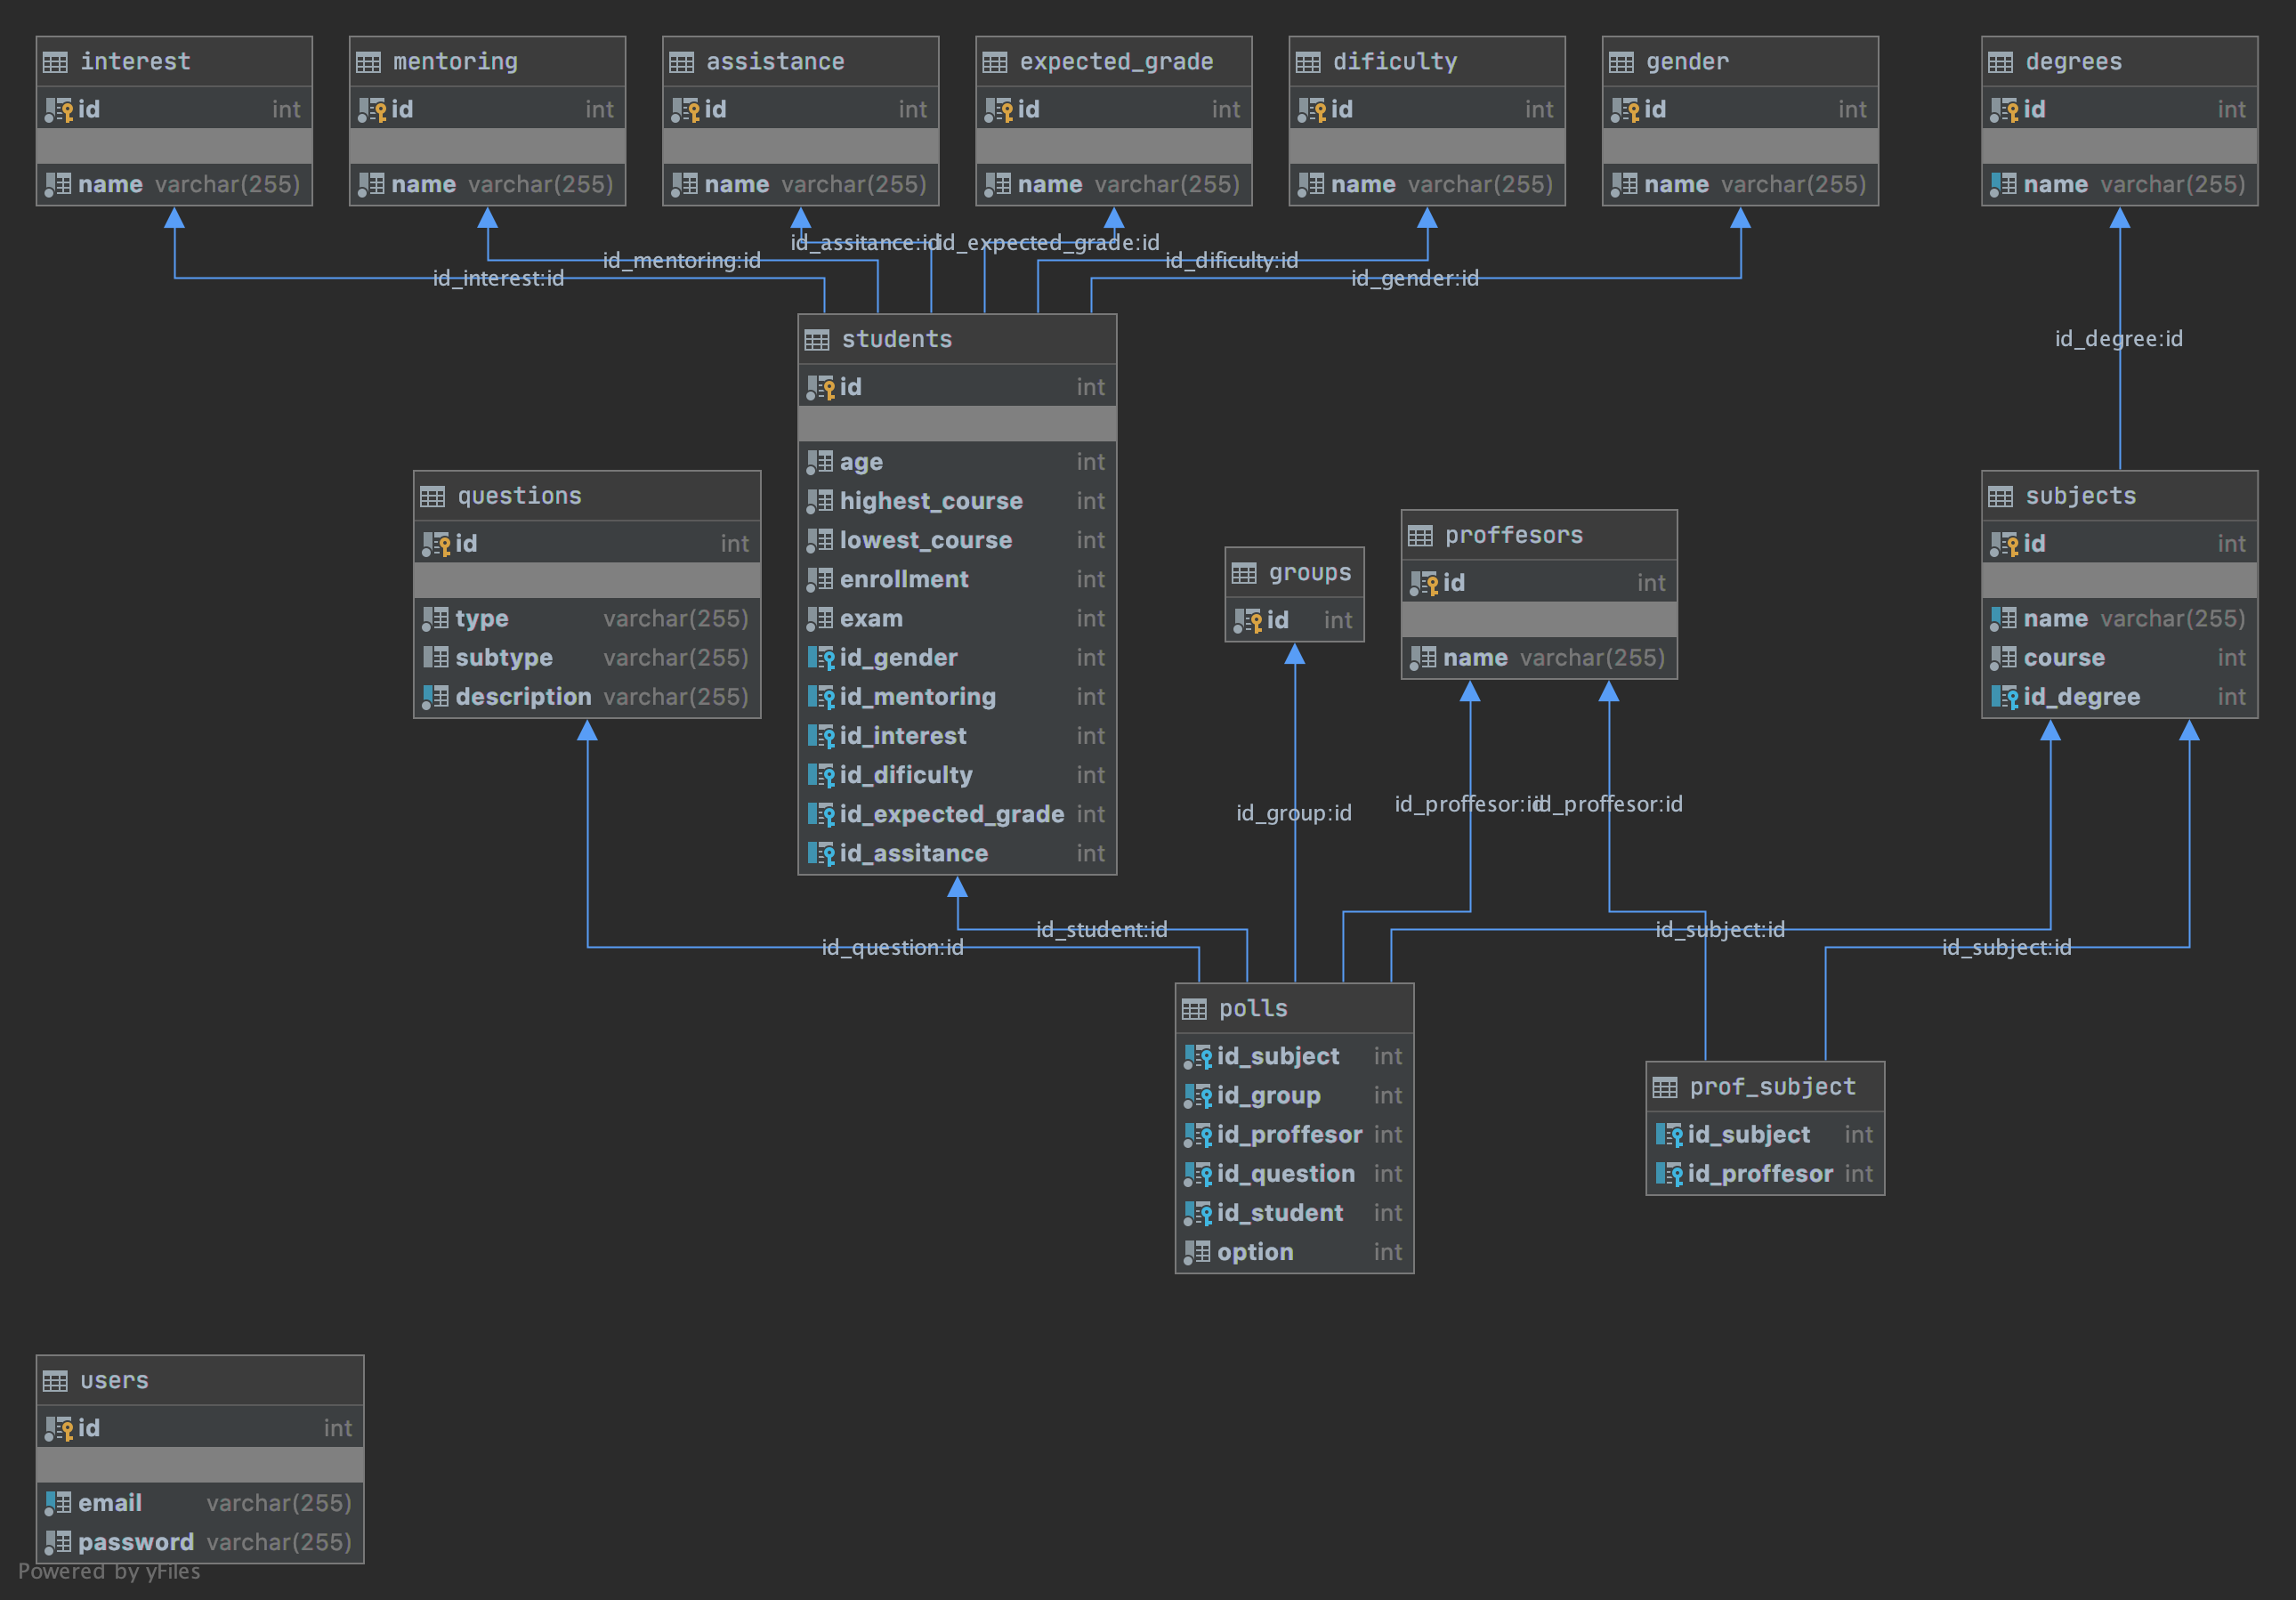Click the id_degree:id relationship label
2296x1600 pixels.
click(2118, 339)
